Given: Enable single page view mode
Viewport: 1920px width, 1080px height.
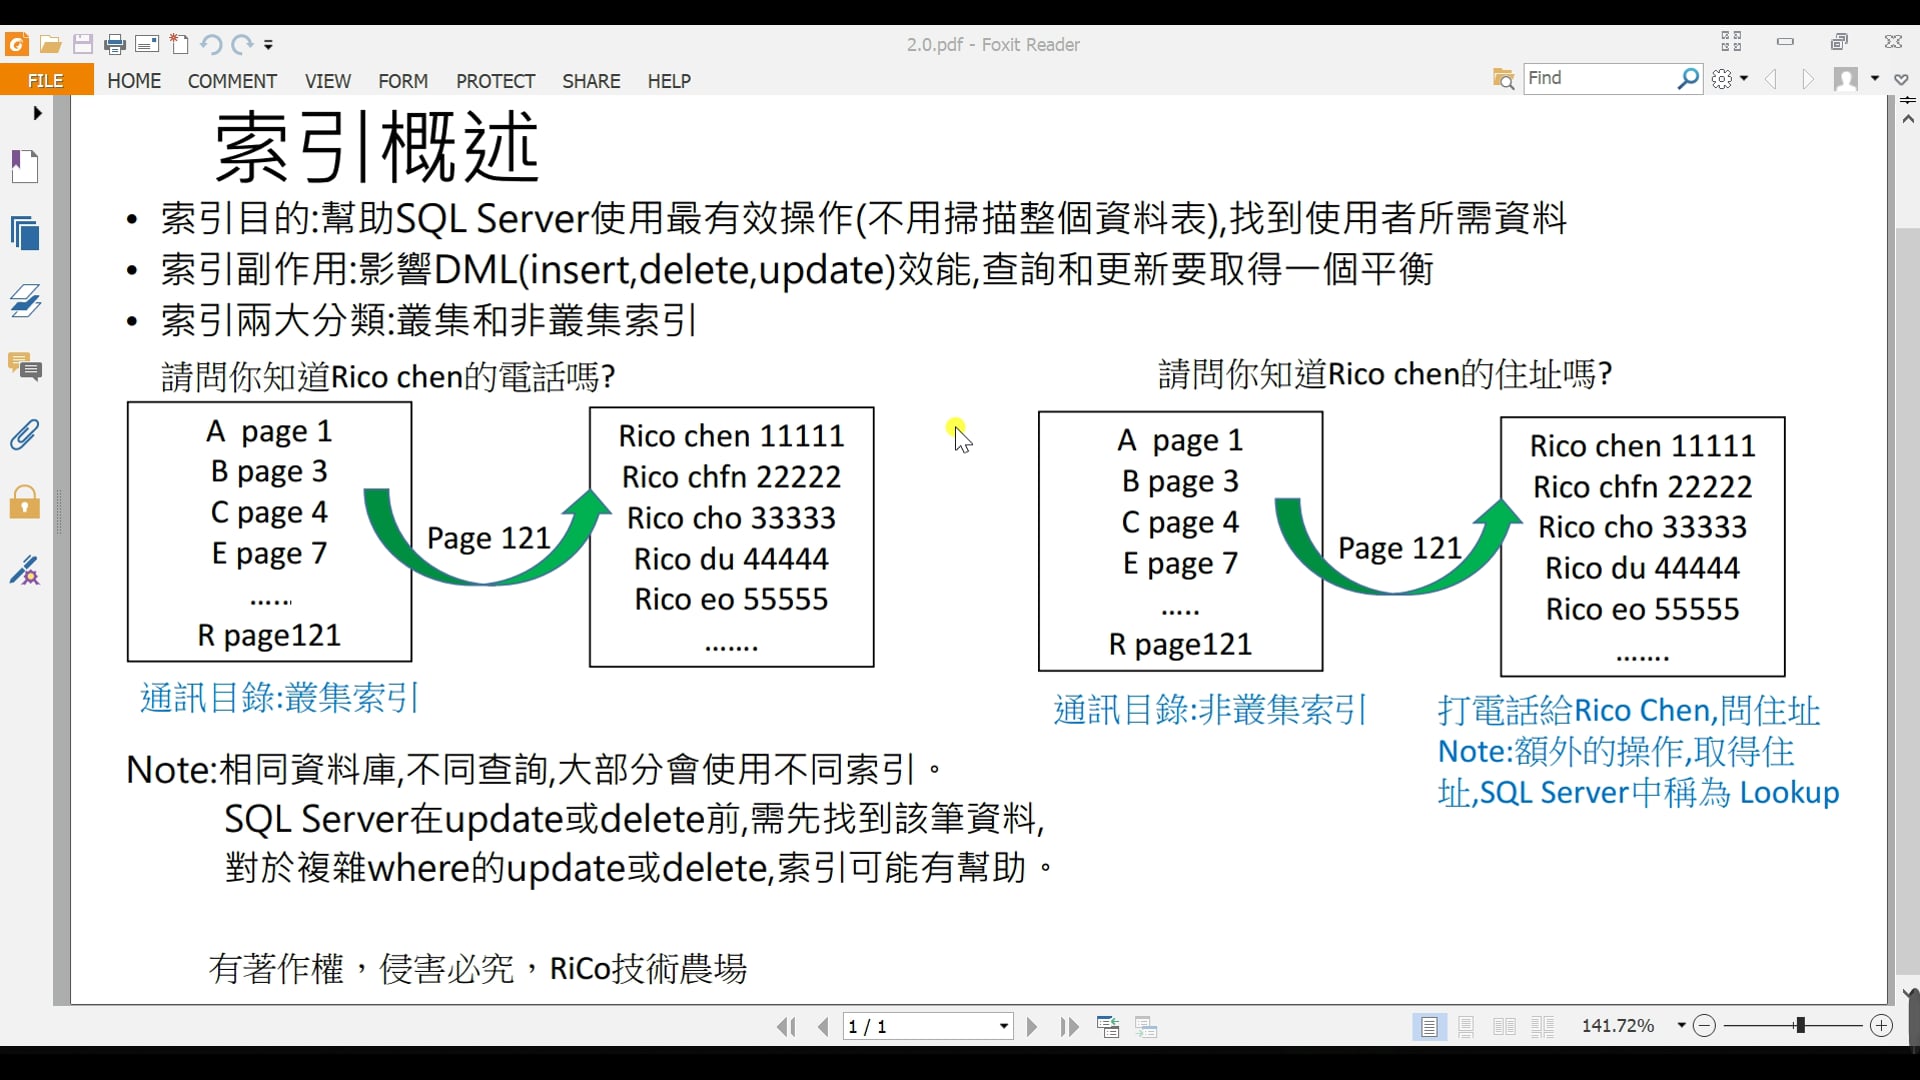Looking at the screenshot, I should pos(1429,1026).
